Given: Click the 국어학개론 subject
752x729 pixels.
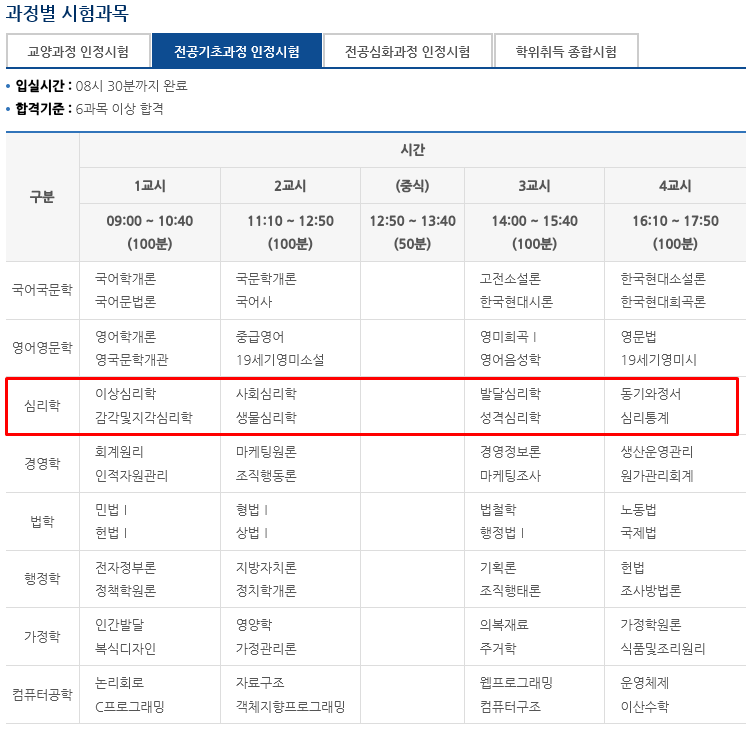Looking at the screenshot, I should (125, 279).
